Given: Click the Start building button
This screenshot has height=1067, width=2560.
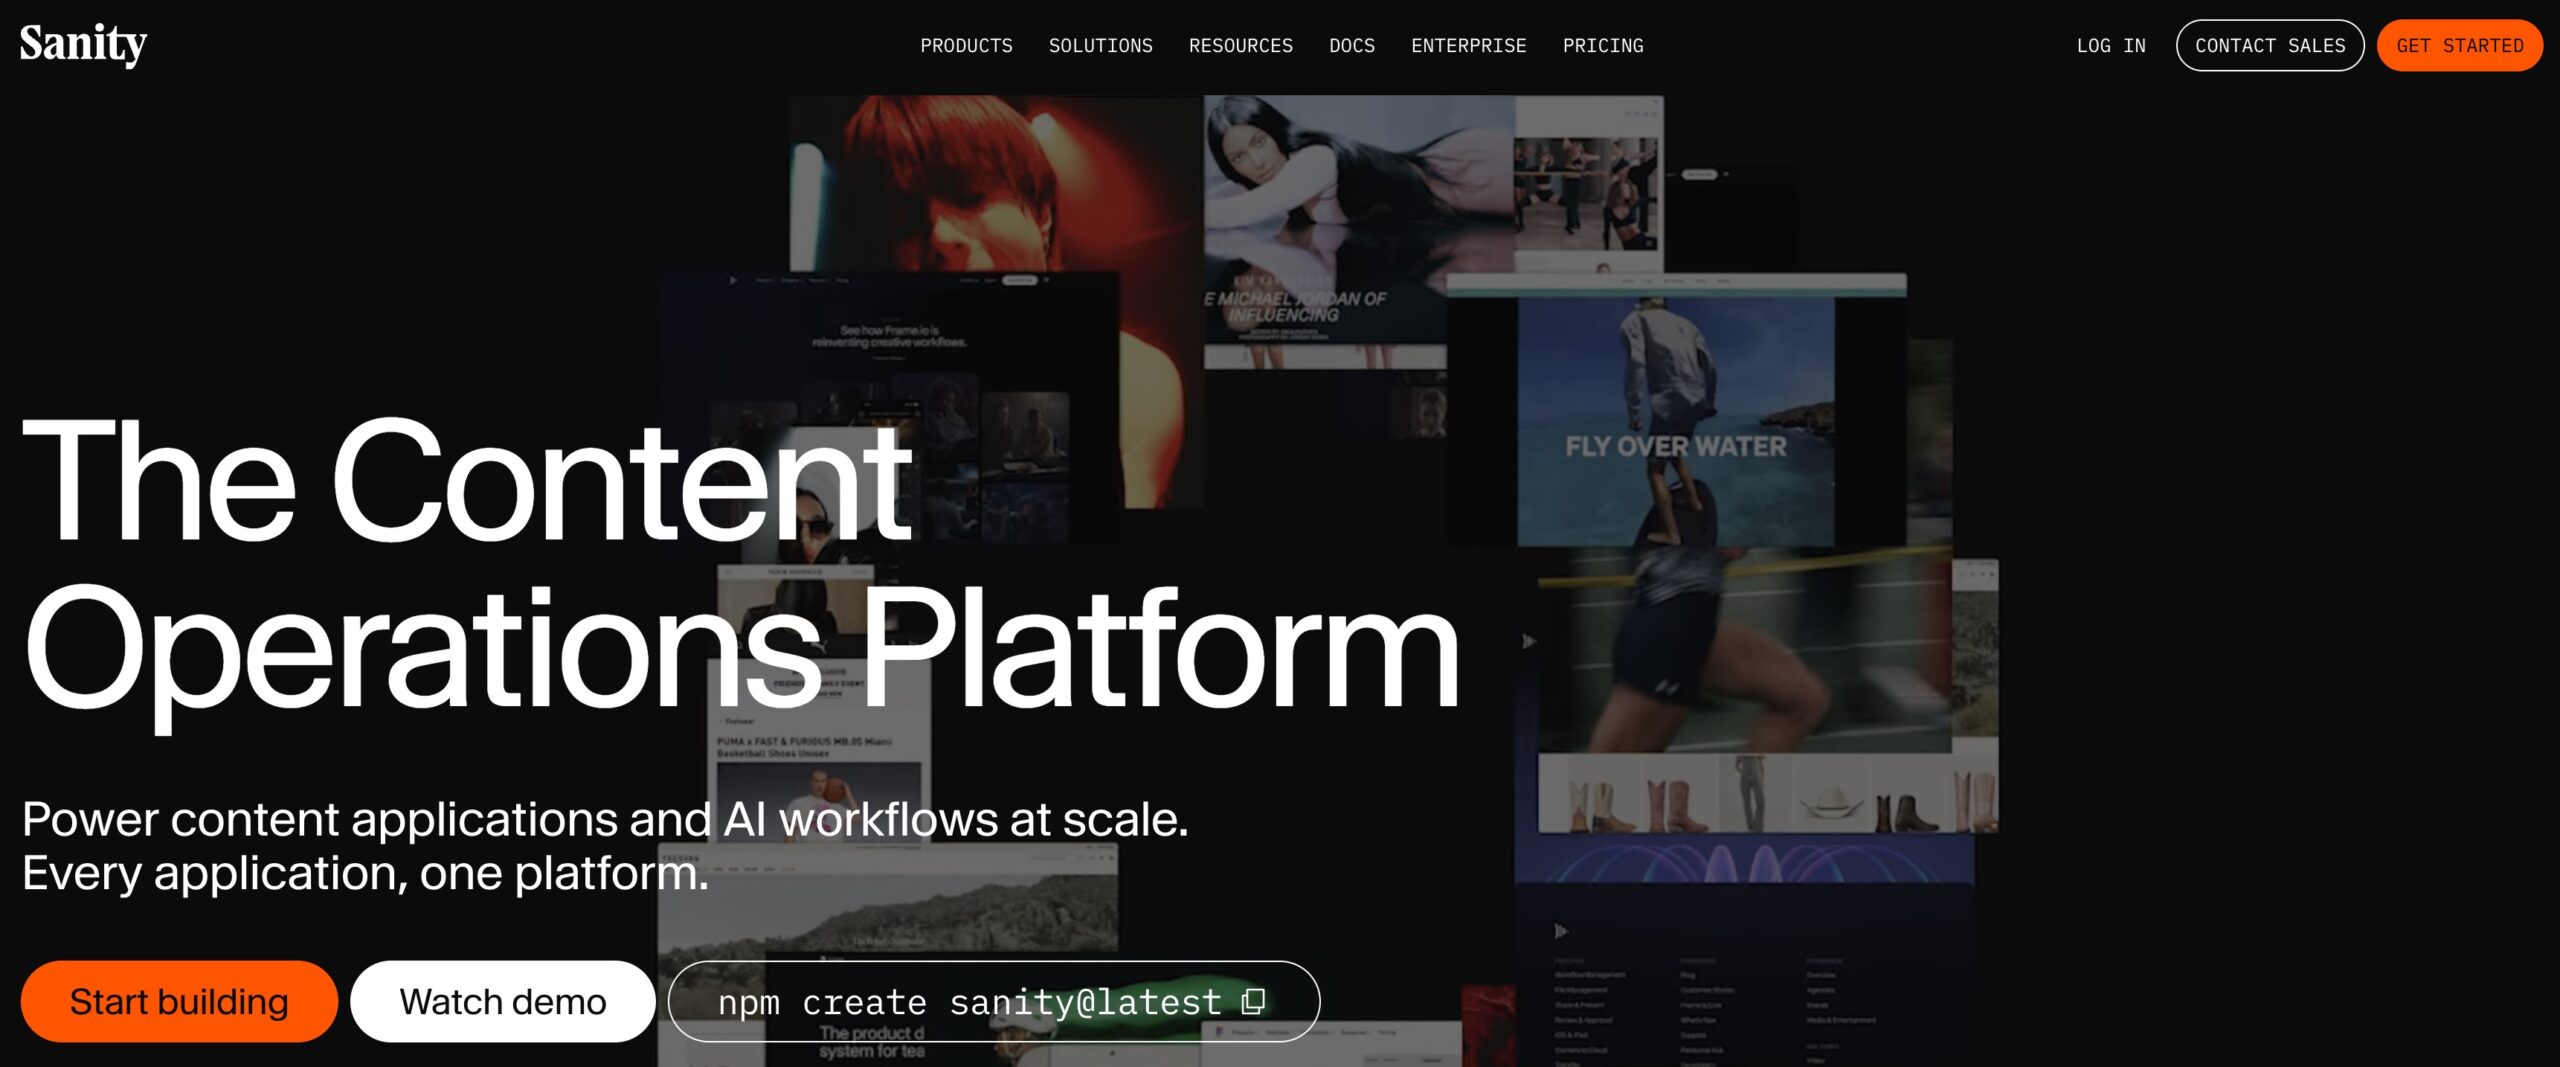Looking at the screenshot, I should coord(179,1001).
